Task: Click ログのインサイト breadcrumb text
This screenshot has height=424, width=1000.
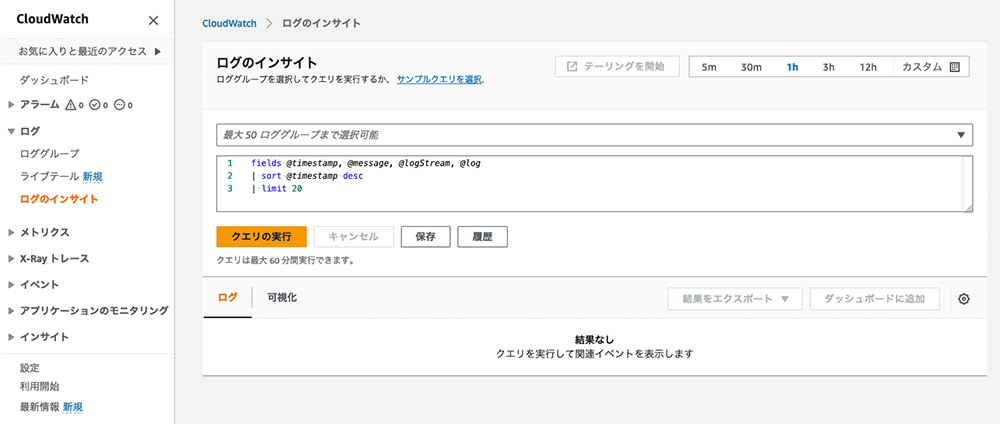Action: click(321, 24)
